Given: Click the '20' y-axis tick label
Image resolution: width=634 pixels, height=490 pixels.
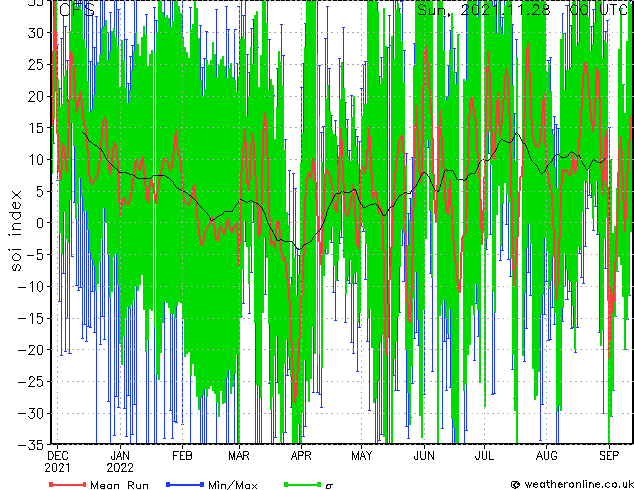Looking at the screenshot, I should tap(36, 96).
